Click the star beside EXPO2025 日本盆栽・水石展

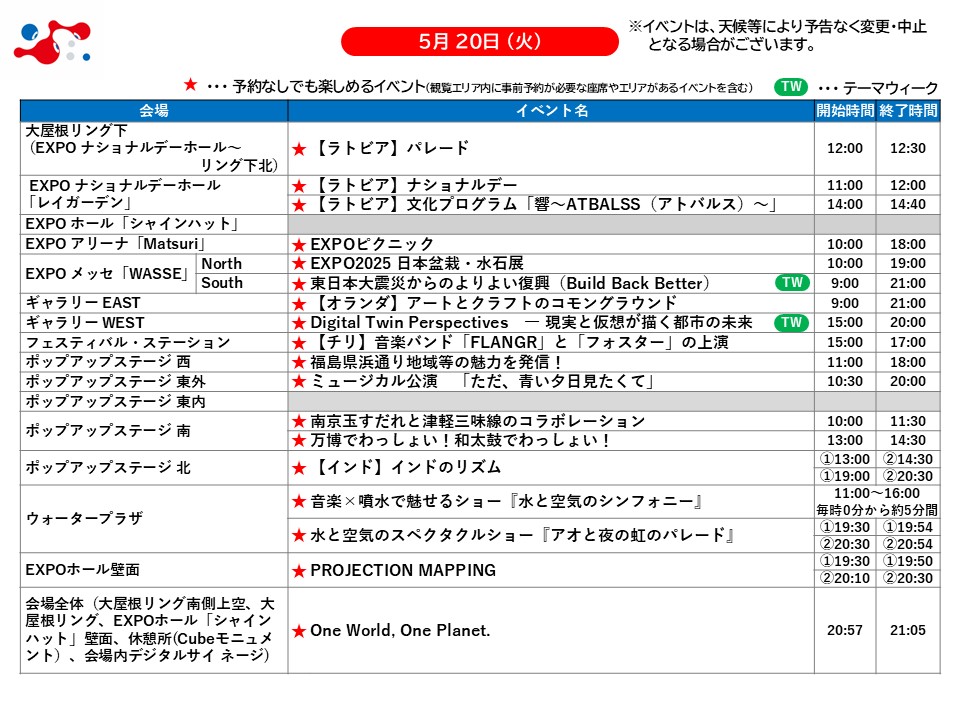click(x=299, y=264)
